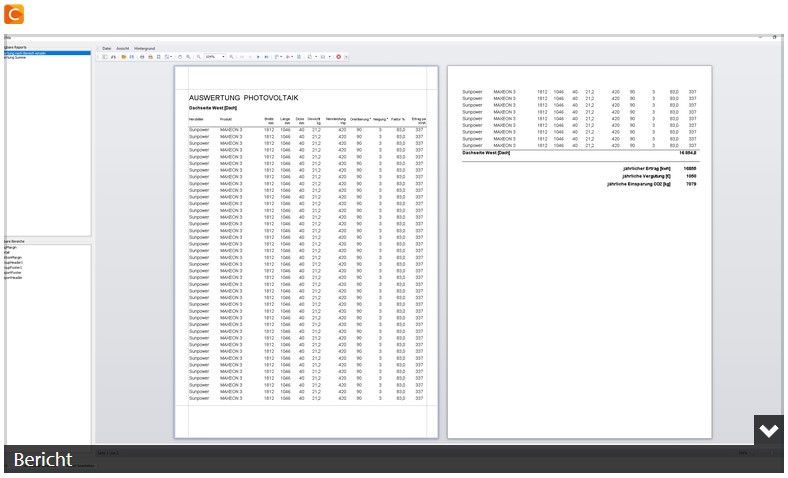Viewport: 788px width, 478px height.
Task: Select the GroupHeader1 area in lower list
Action: pos(14,262)
